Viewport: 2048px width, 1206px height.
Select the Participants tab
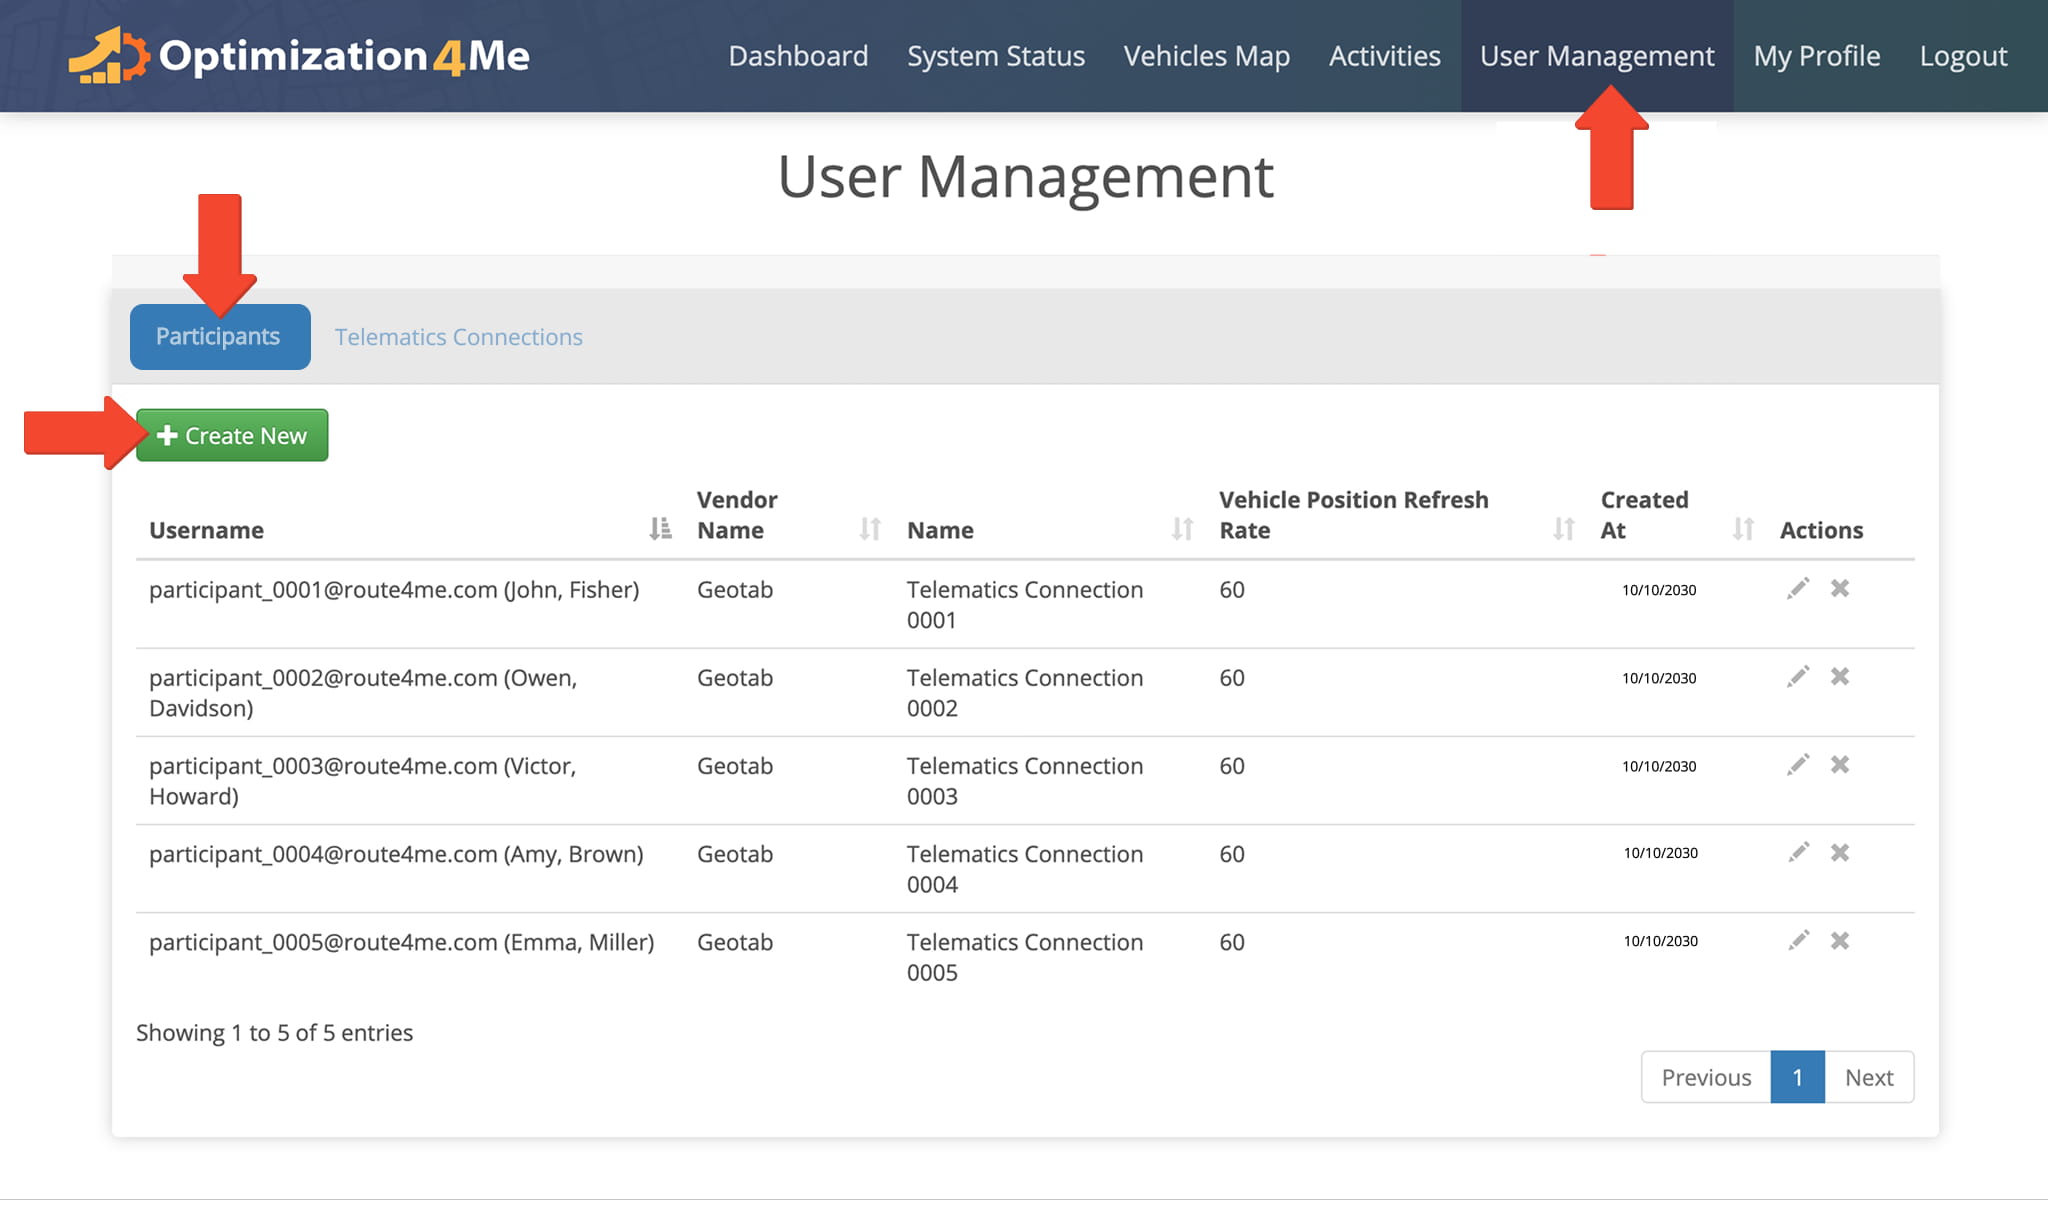click(220, 337)
